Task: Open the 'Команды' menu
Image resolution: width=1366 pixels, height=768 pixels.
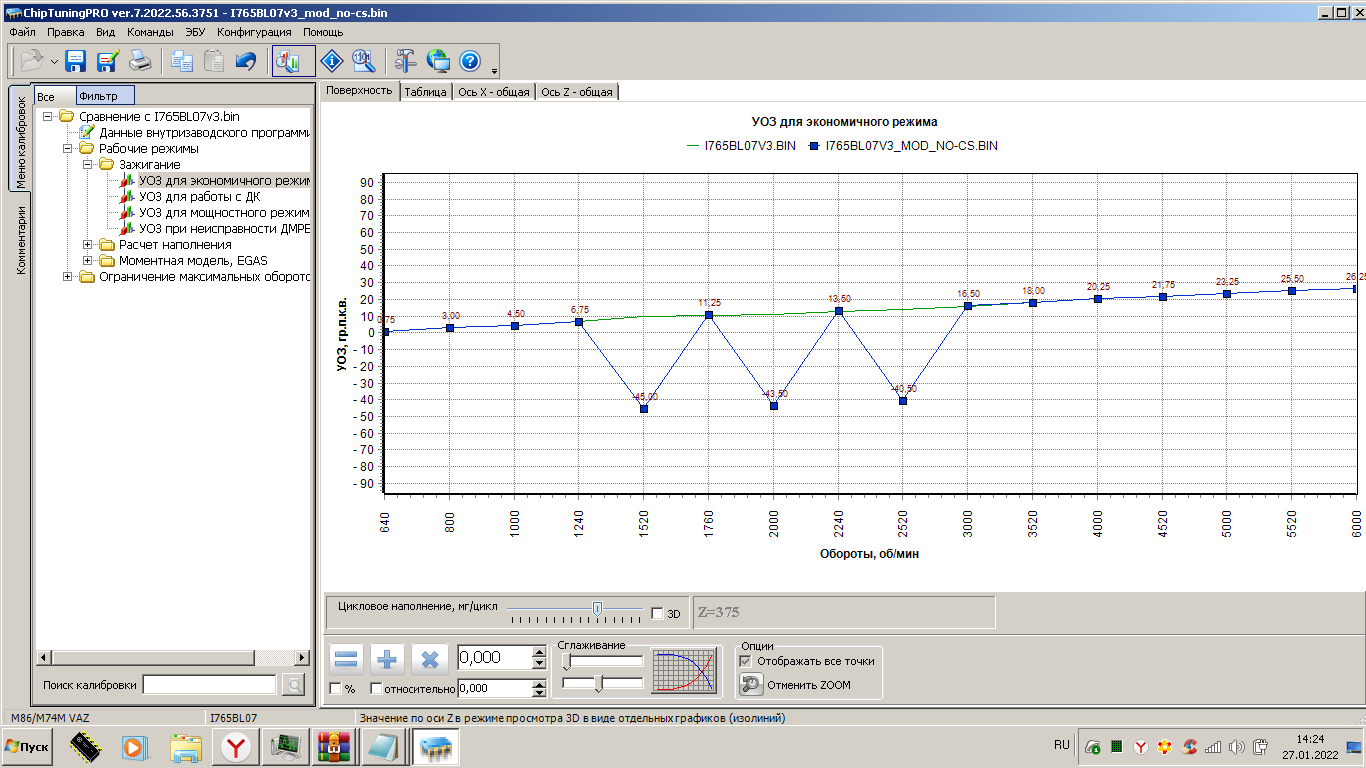Action: click(x=150, y=32)
